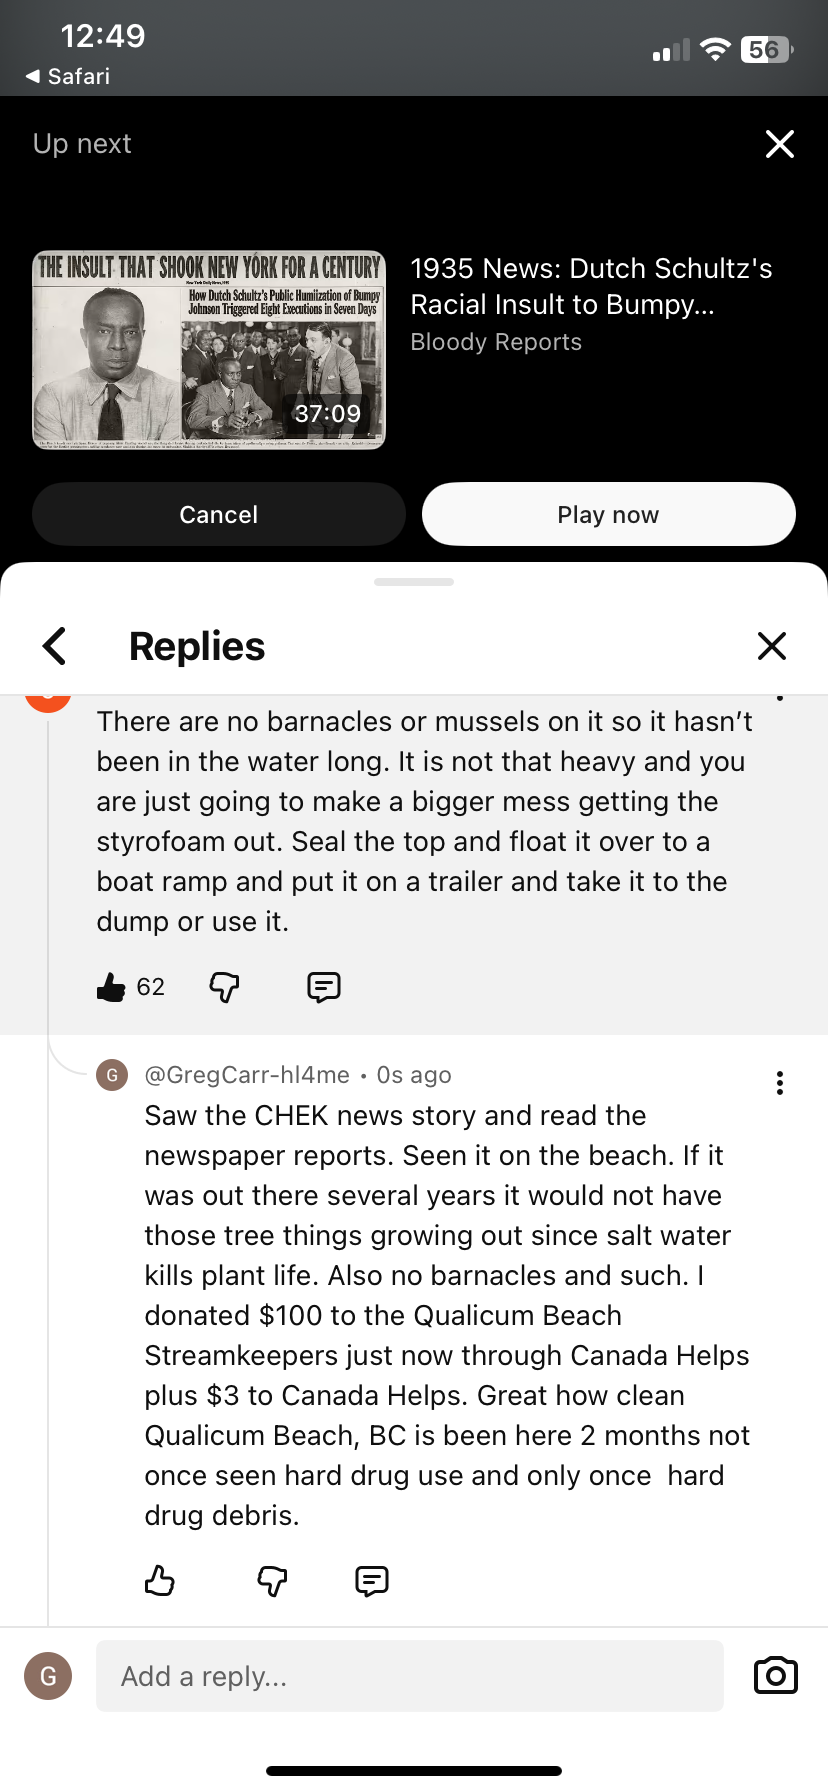Reply to the barnacles comment
This screenshot has width=828, height=1792.
click(323, 987)
